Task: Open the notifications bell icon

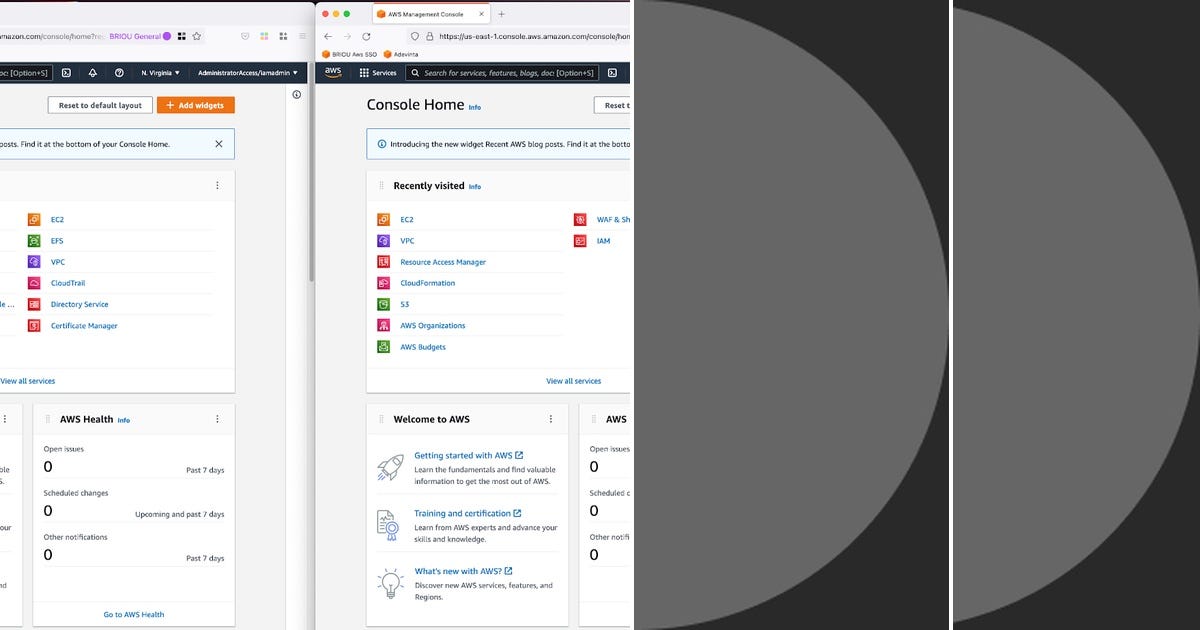Action: (x=92, y=72)
